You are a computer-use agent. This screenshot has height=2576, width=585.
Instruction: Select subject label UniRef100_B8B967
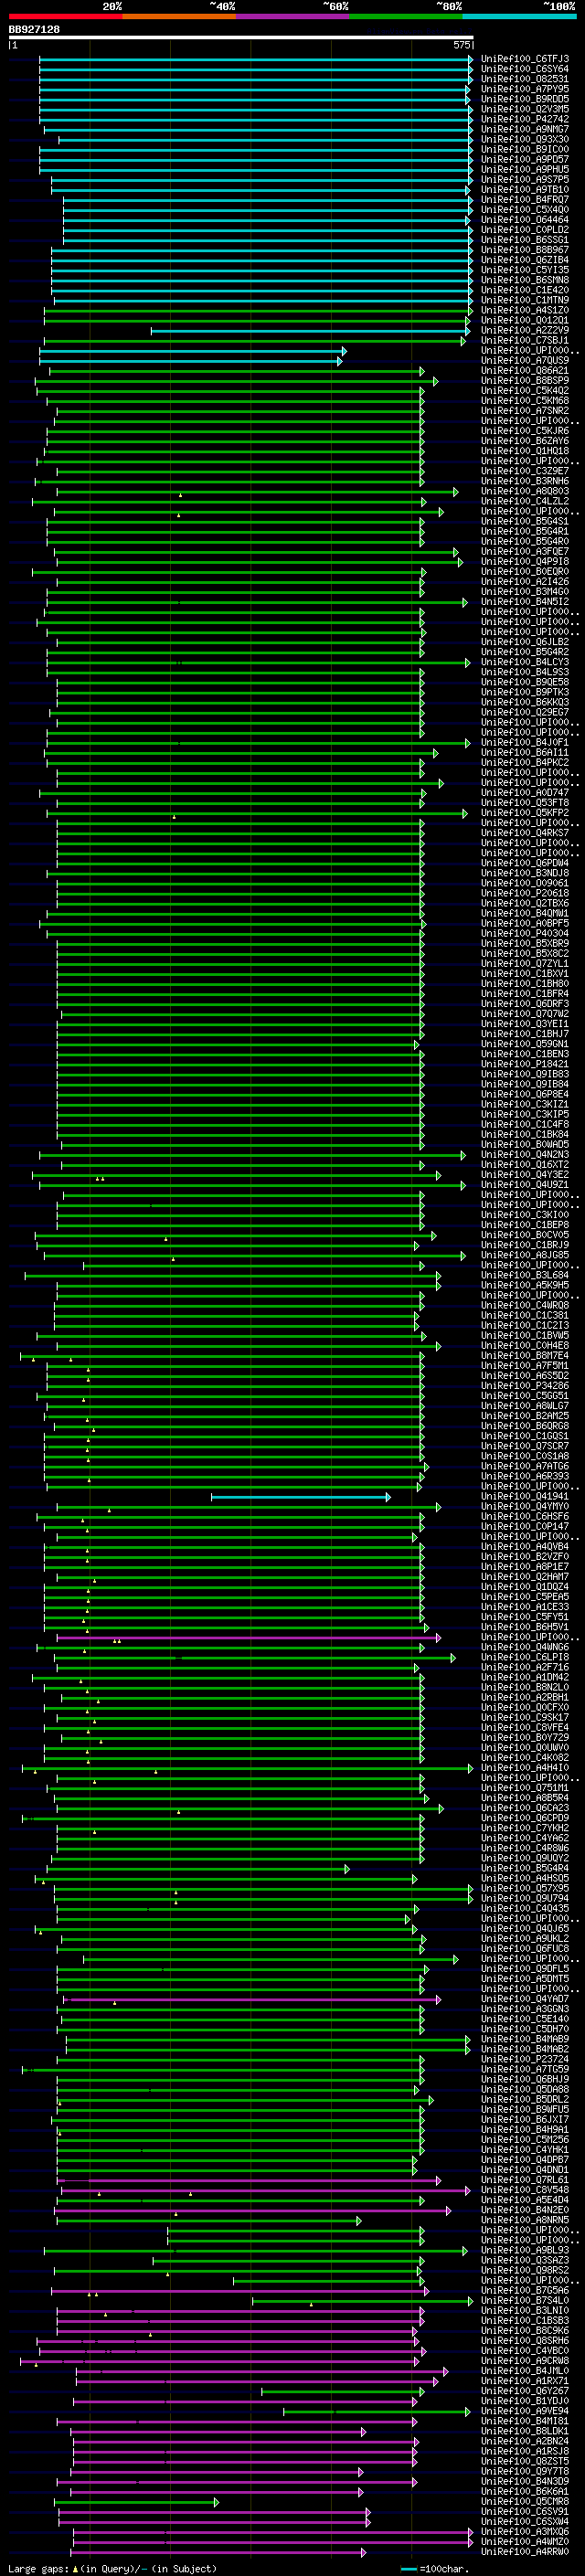(x=525, y=250)
